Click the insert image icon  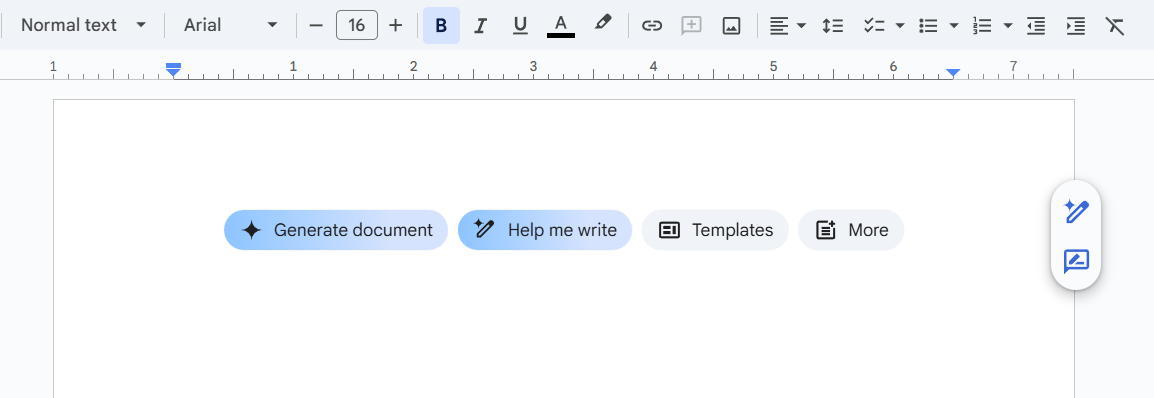[731, 26]
